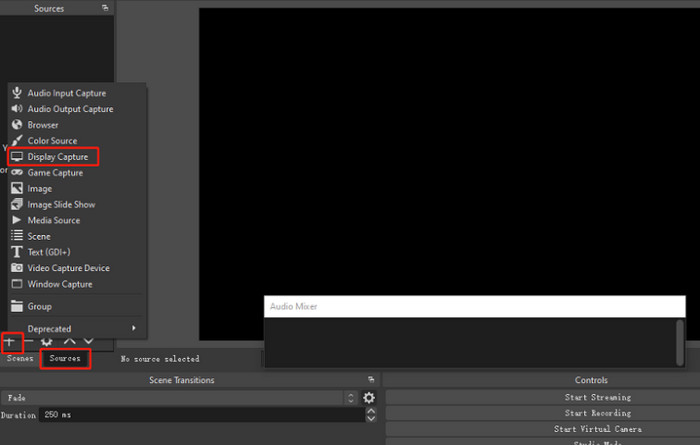Screen dimensions: 700x445
Task: Open transition settings gear next to Fade
Action: pyautogui.click(x=369, y=398)
